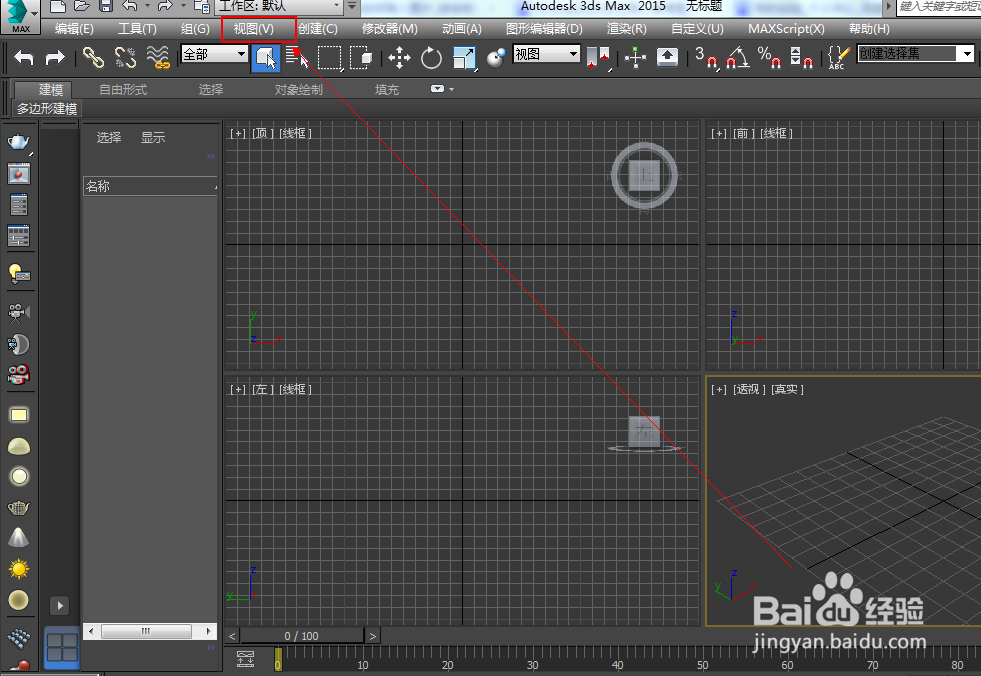Select the Select and Rotate tool
The width and height of the screenshot is (981, 676).
[431, 58]
